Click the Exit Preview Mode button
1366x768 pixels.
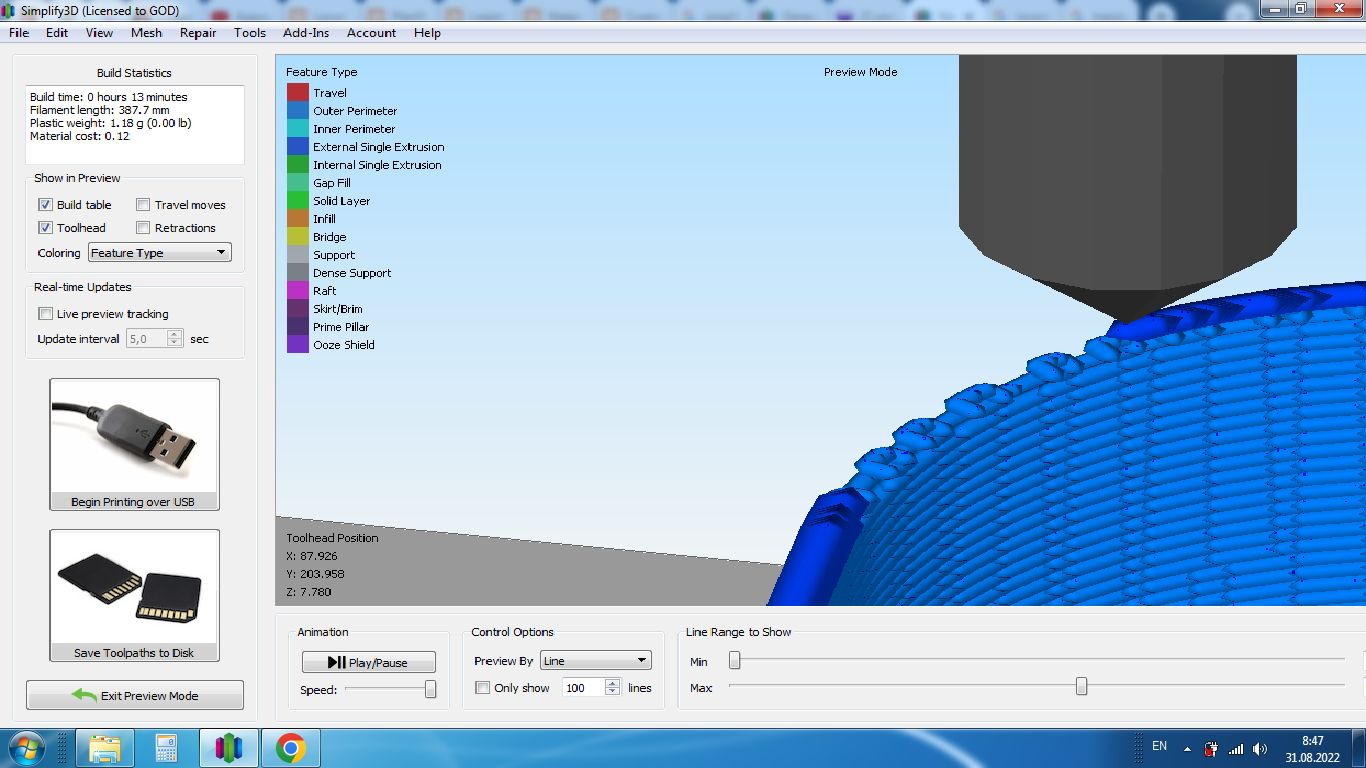135,695
